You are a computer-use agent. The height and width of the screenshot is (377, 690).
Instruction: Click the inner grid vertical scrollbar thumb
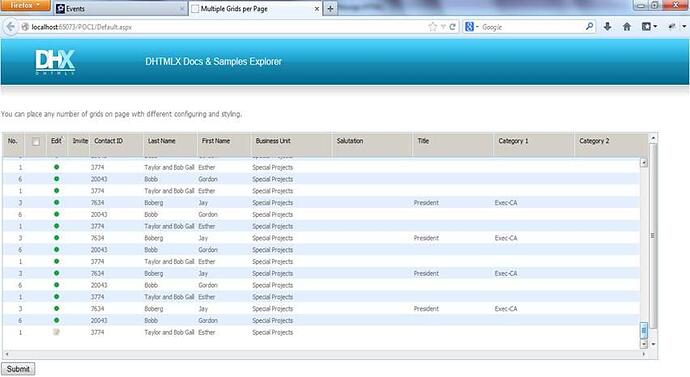[644, 330]
